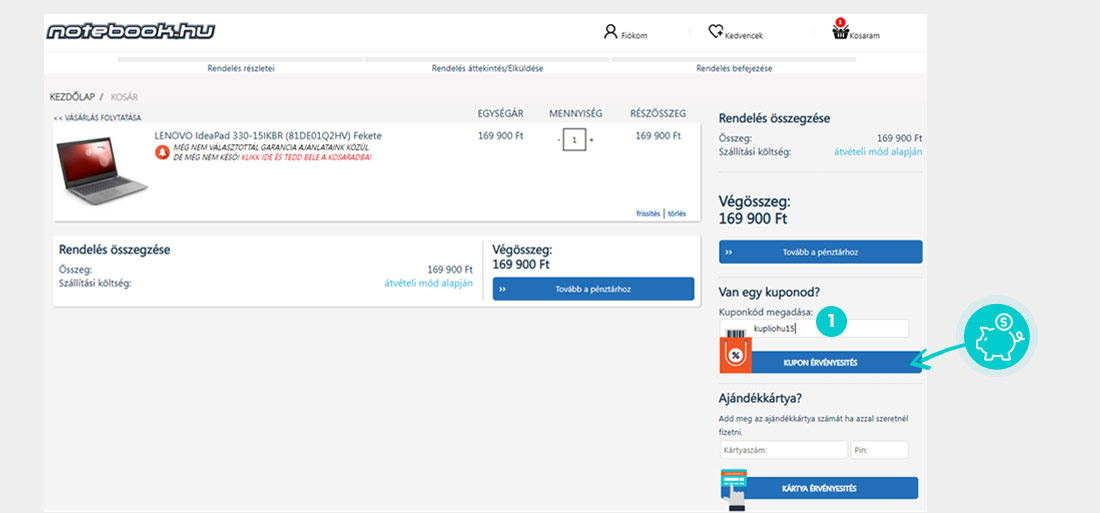Open the Fiókom account icon
Screen dimensions: 1100x513
(x=610, y=32)
